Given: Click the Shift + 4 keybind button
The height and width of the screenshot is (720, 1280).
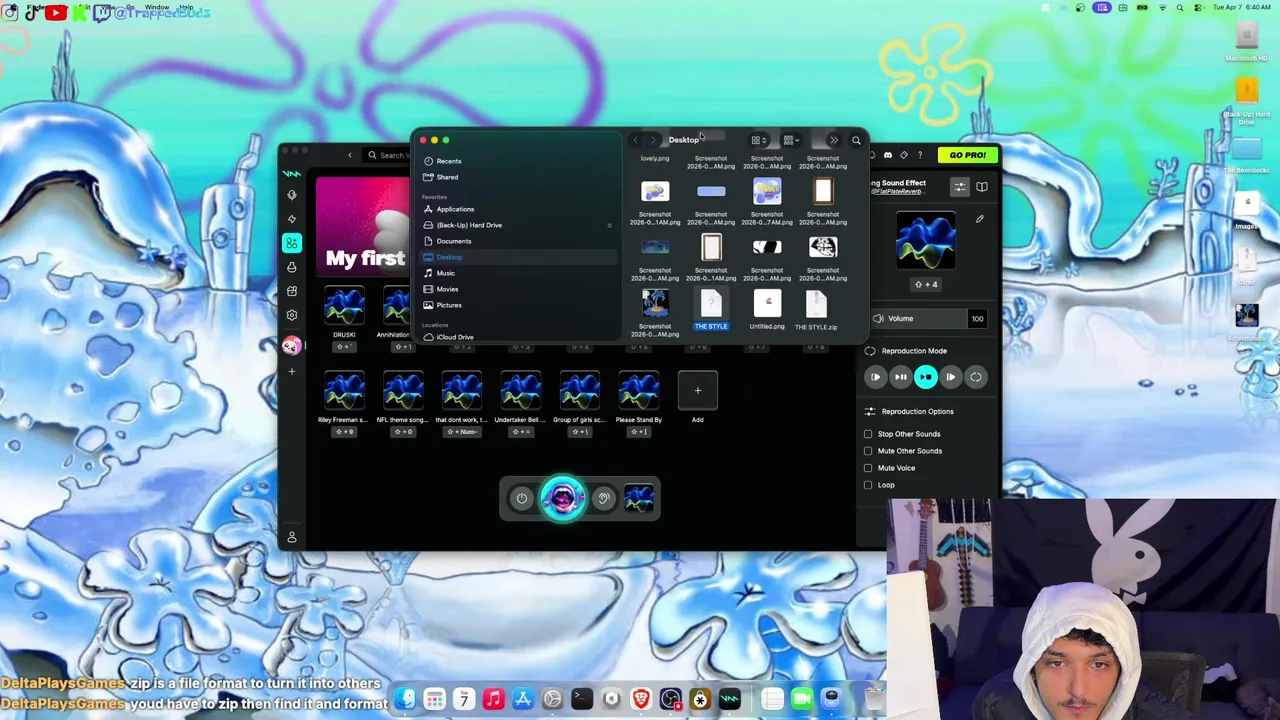Looking at the screenshot, I should click(x=926, y=284).
